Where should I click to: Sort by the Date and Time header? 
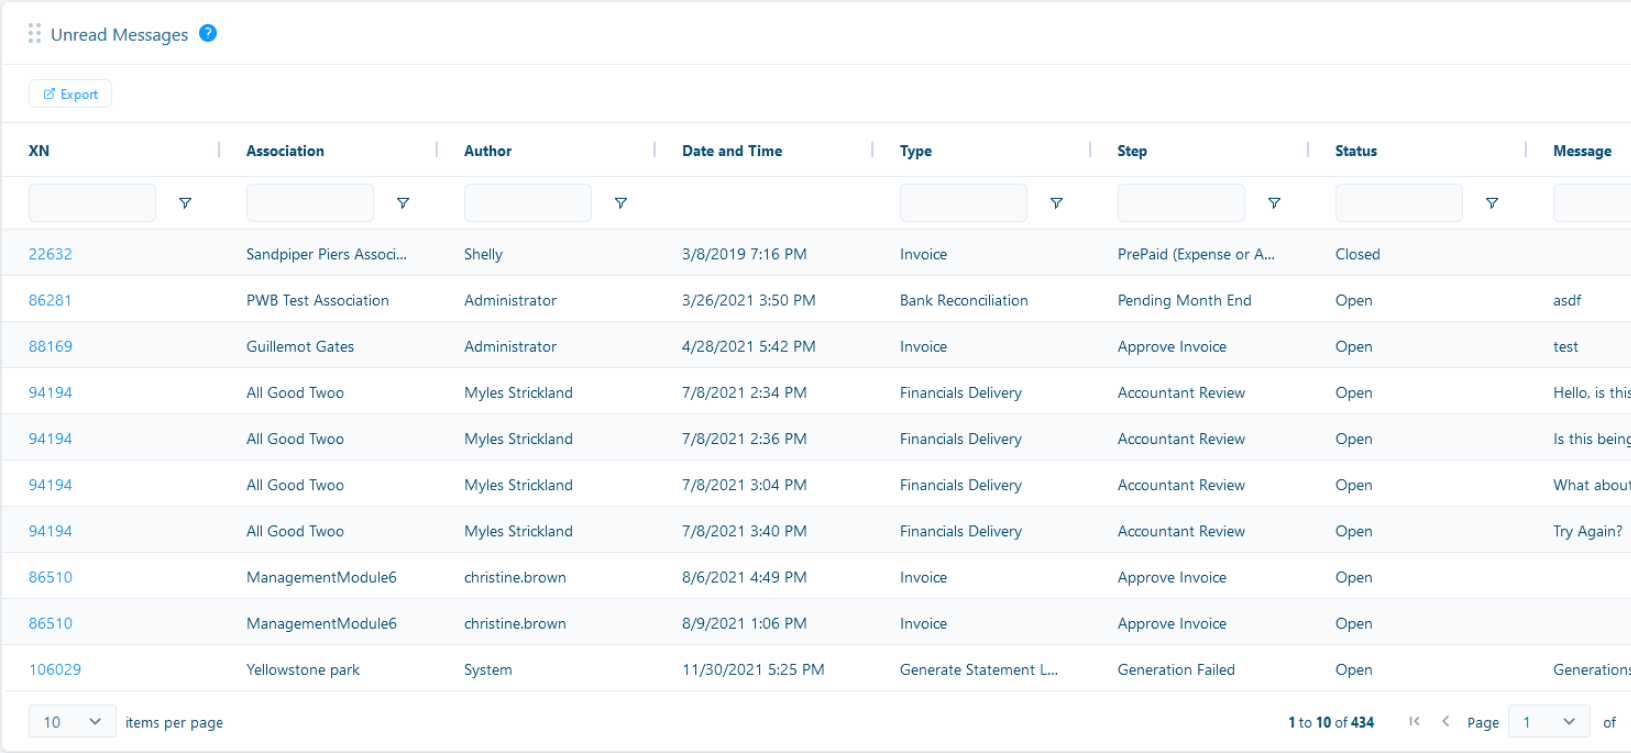tap(732, 151)
